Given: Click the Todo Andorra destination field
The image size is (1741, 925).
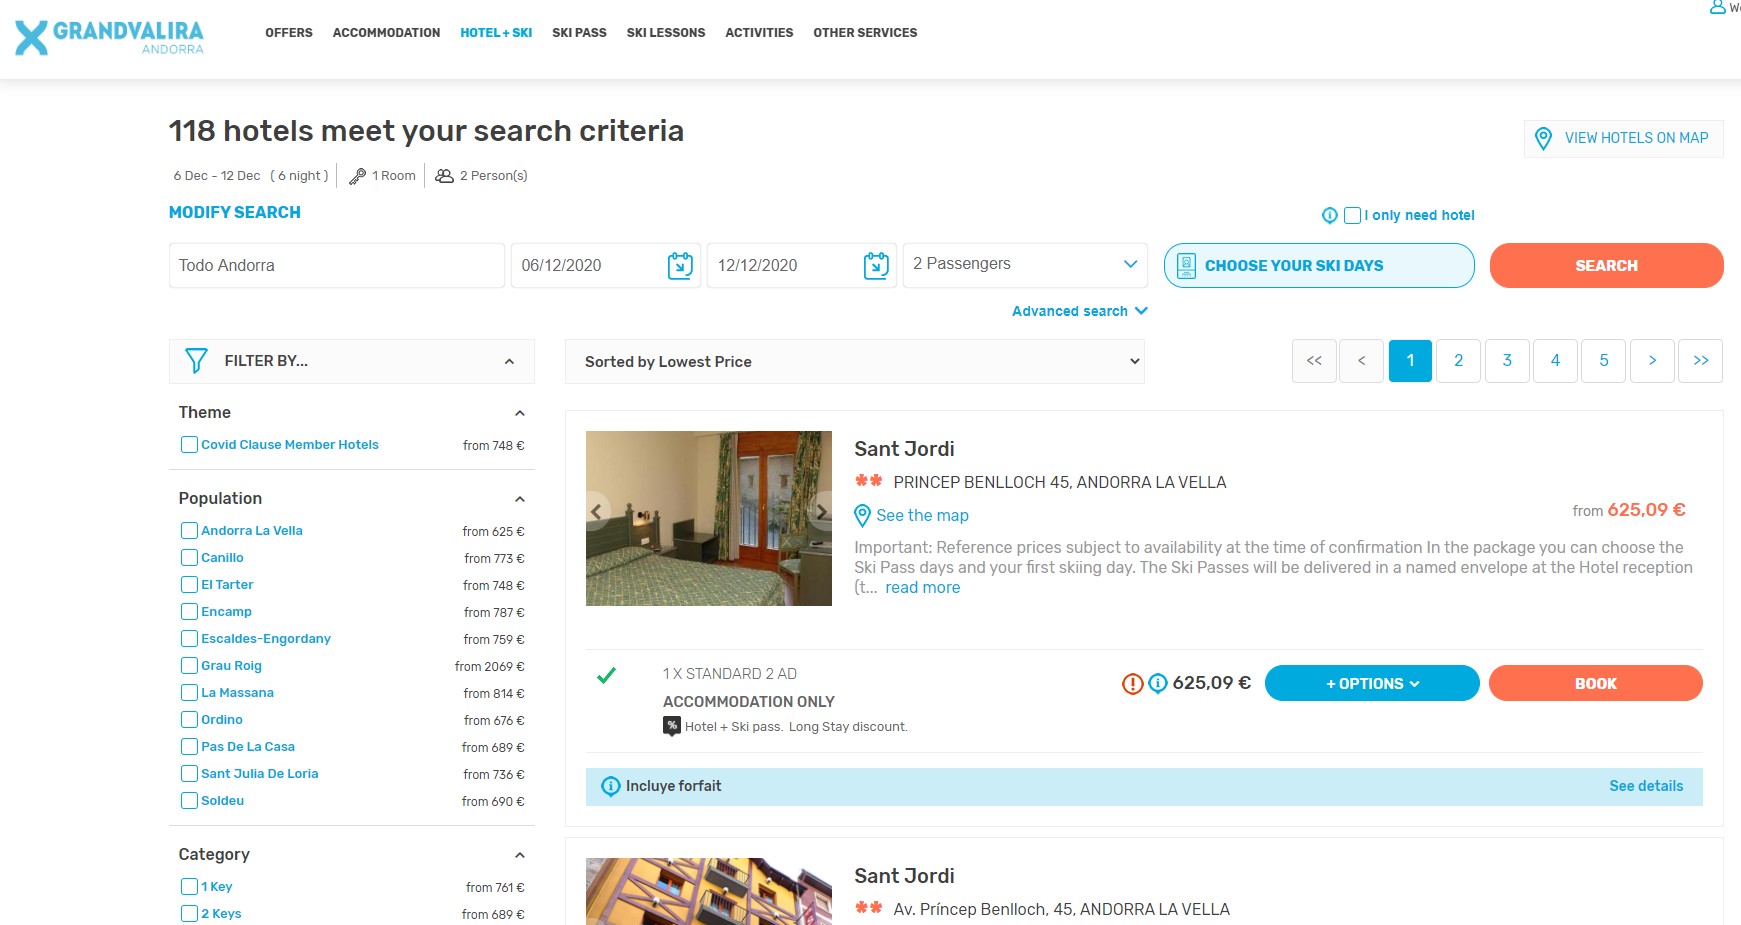Looking at the screenshot, I should pos(336,266).
